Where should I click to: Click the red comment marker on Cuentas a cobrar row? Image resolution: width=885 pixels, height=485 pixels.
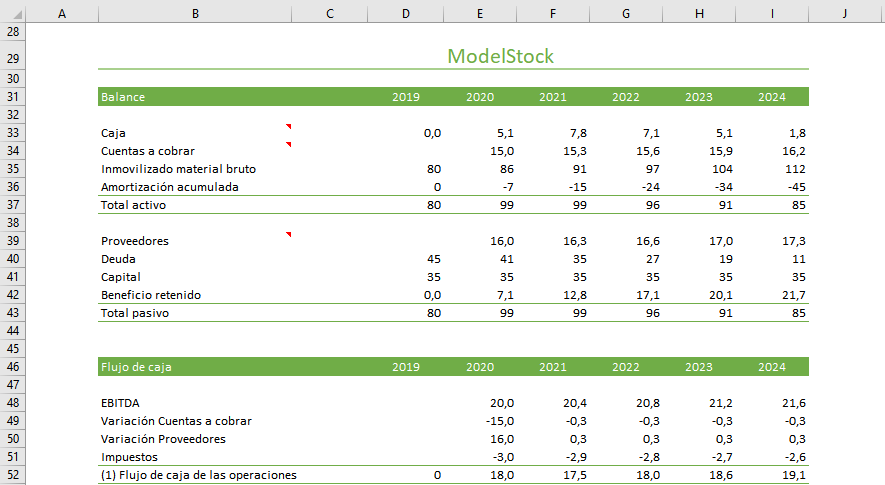click(x=288, y=145)
